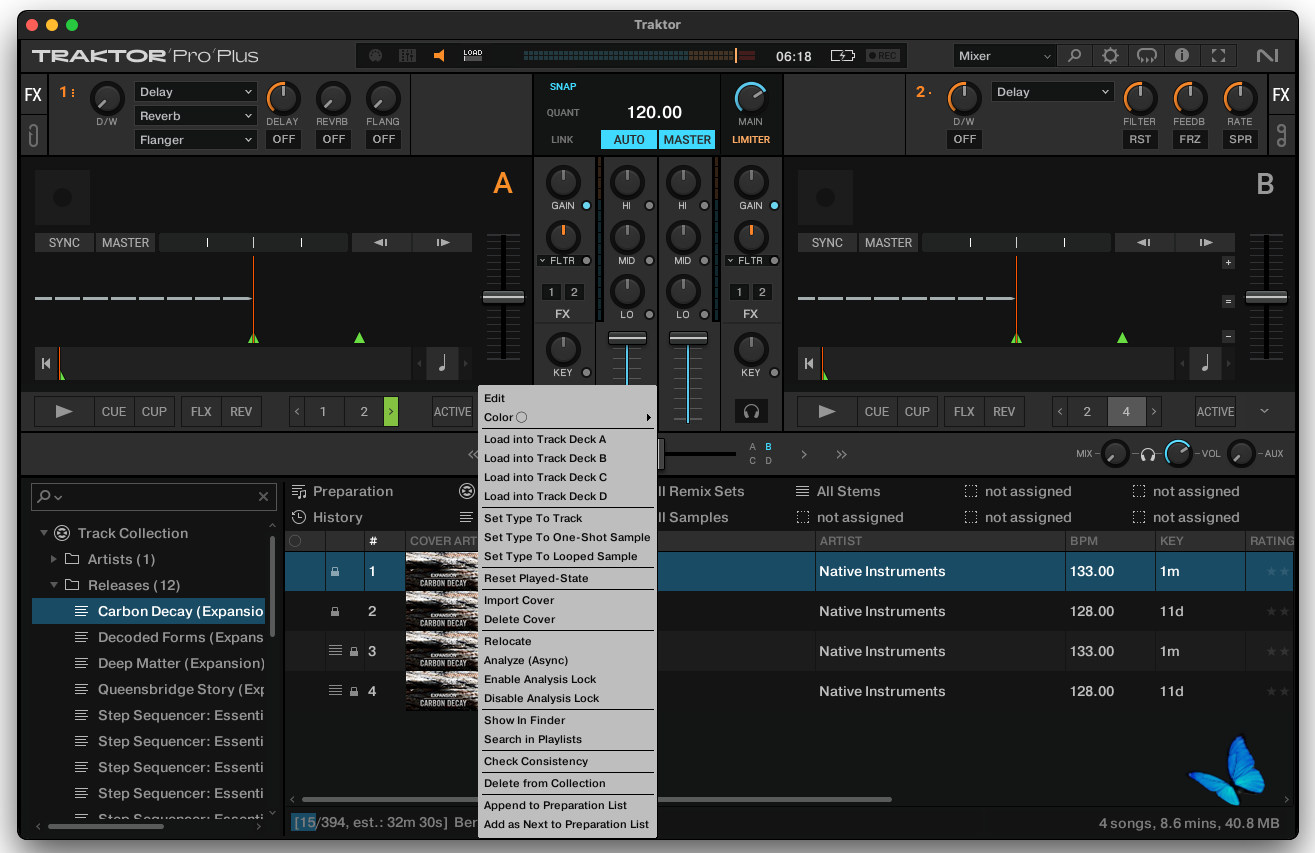
Task: Choose Delete from Collection
Action: pyautogui.click(x=567, y=783)
